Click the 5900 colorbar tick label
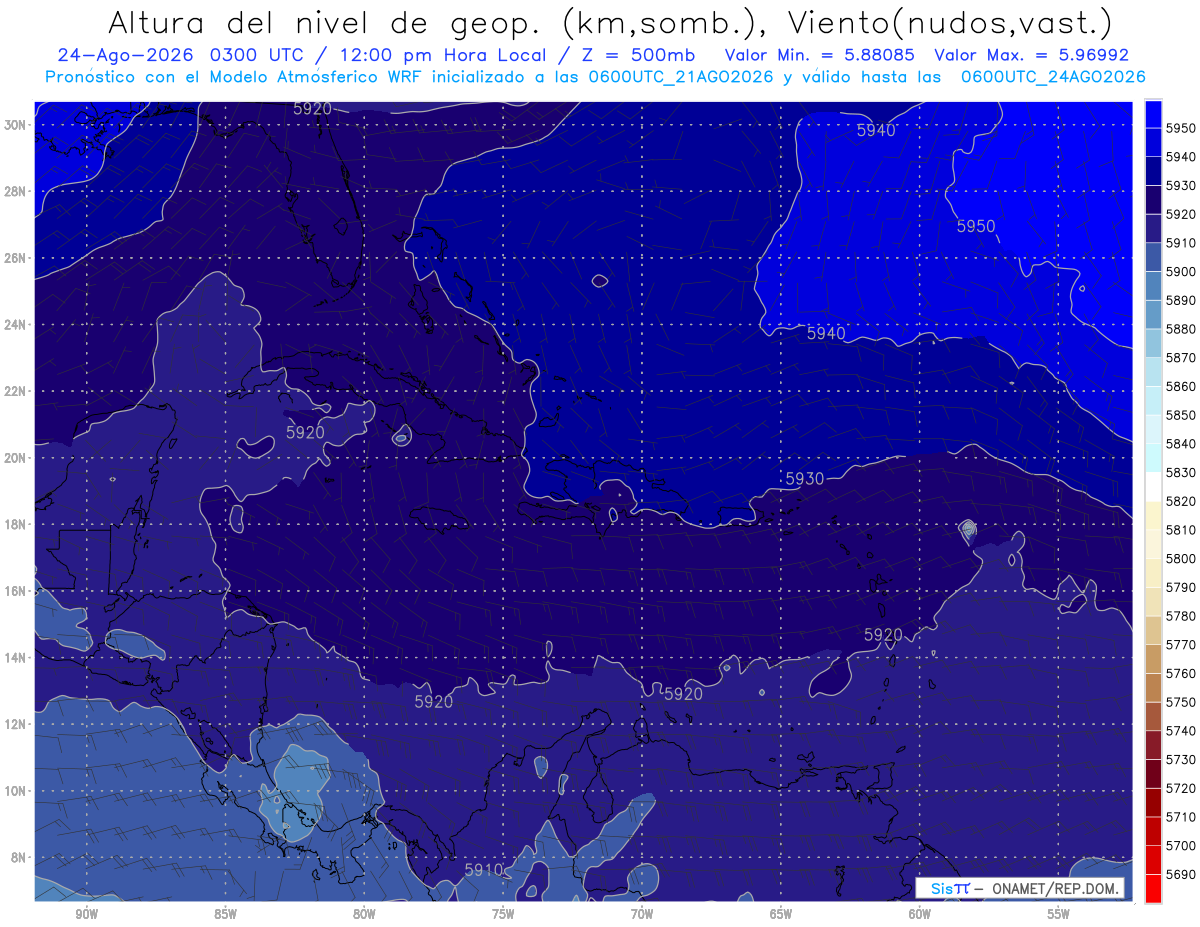The height and width of the screenshot is (927, 1200). [x=1181, y=272]
